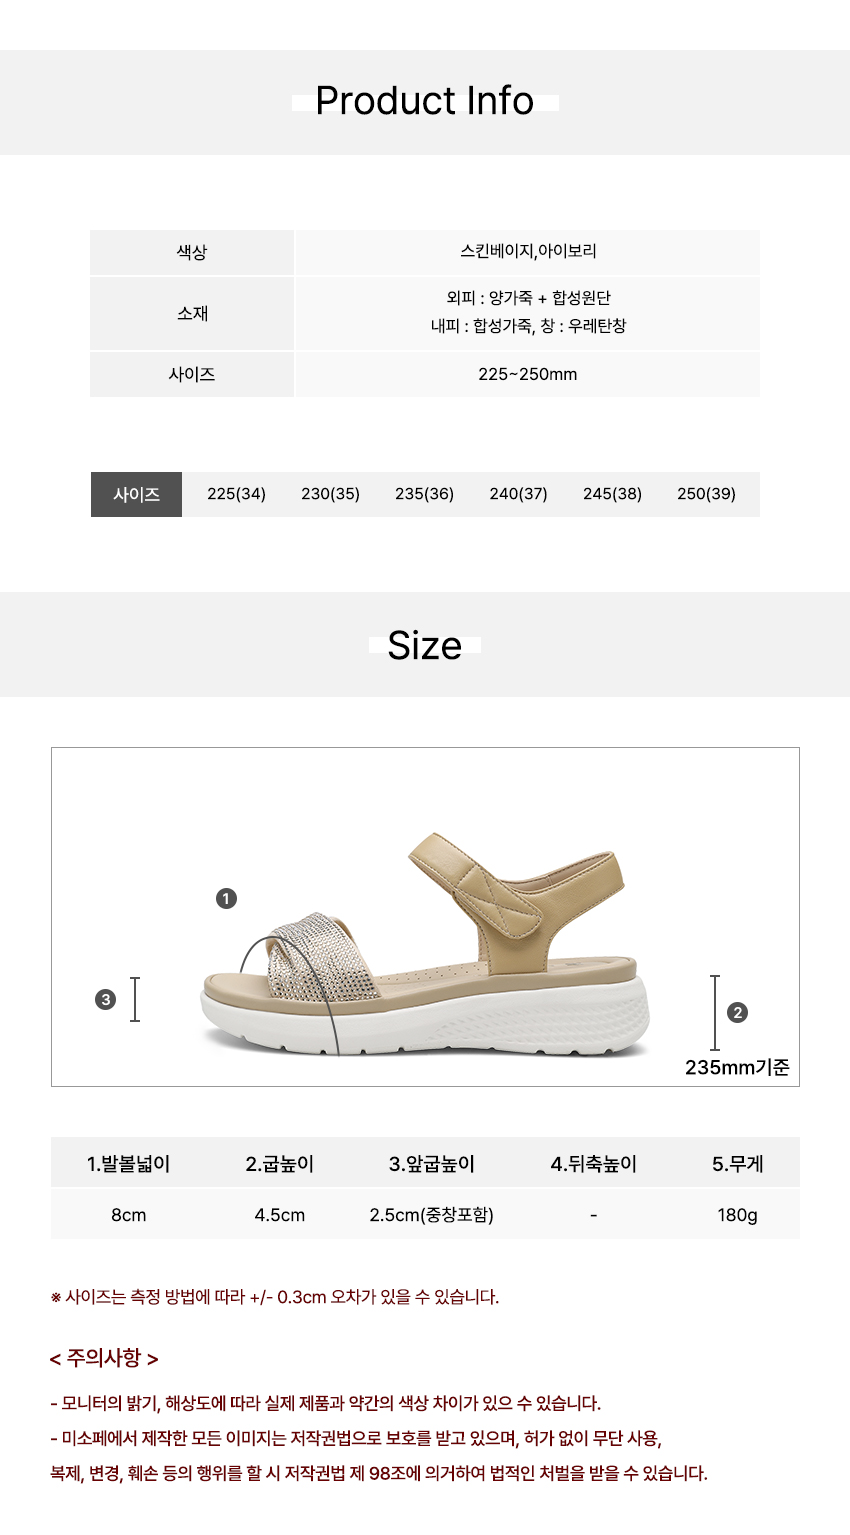Click the 주의사항 notice heading

(104, 1358)
